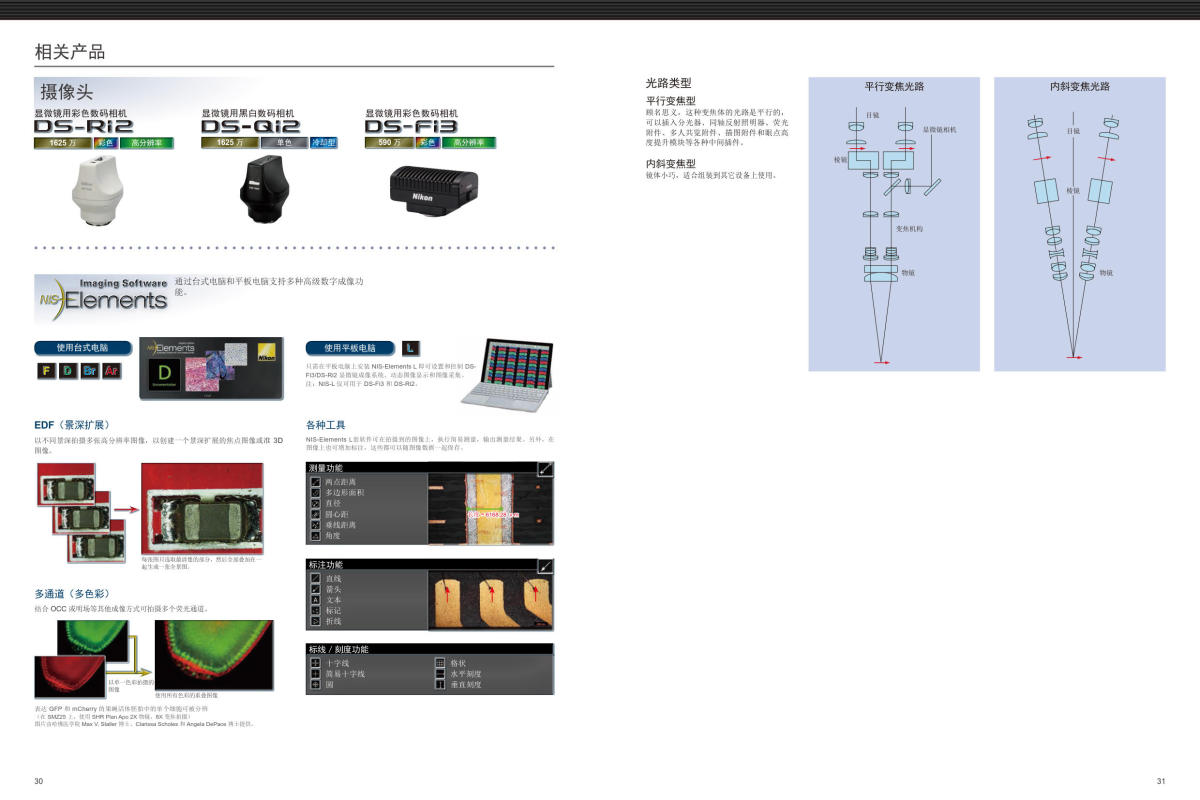1200x800 pixels.
Task: Click the 平行变焦光路 diagram title
Action: click(894, 87)
